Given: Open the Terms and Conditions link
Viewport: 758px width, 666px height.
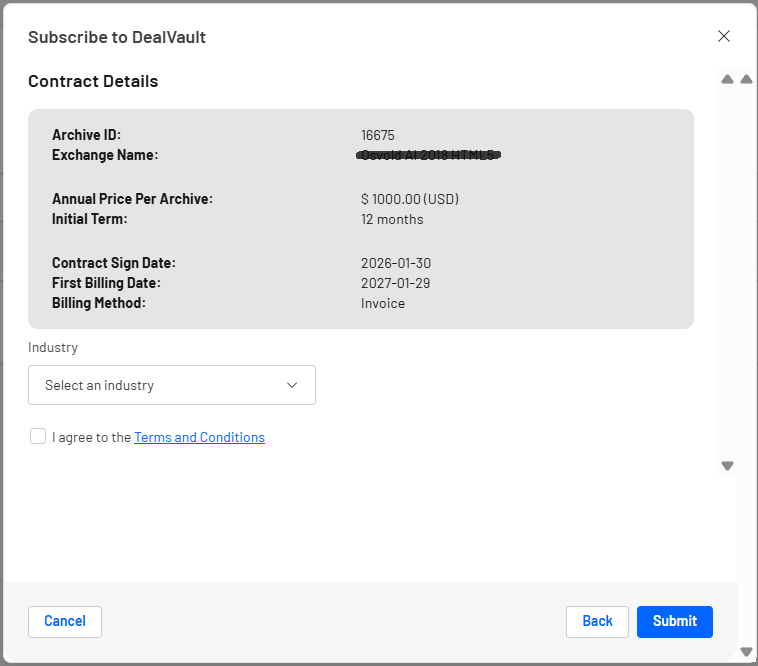Looking at the screenshot, I should [199, 437].
